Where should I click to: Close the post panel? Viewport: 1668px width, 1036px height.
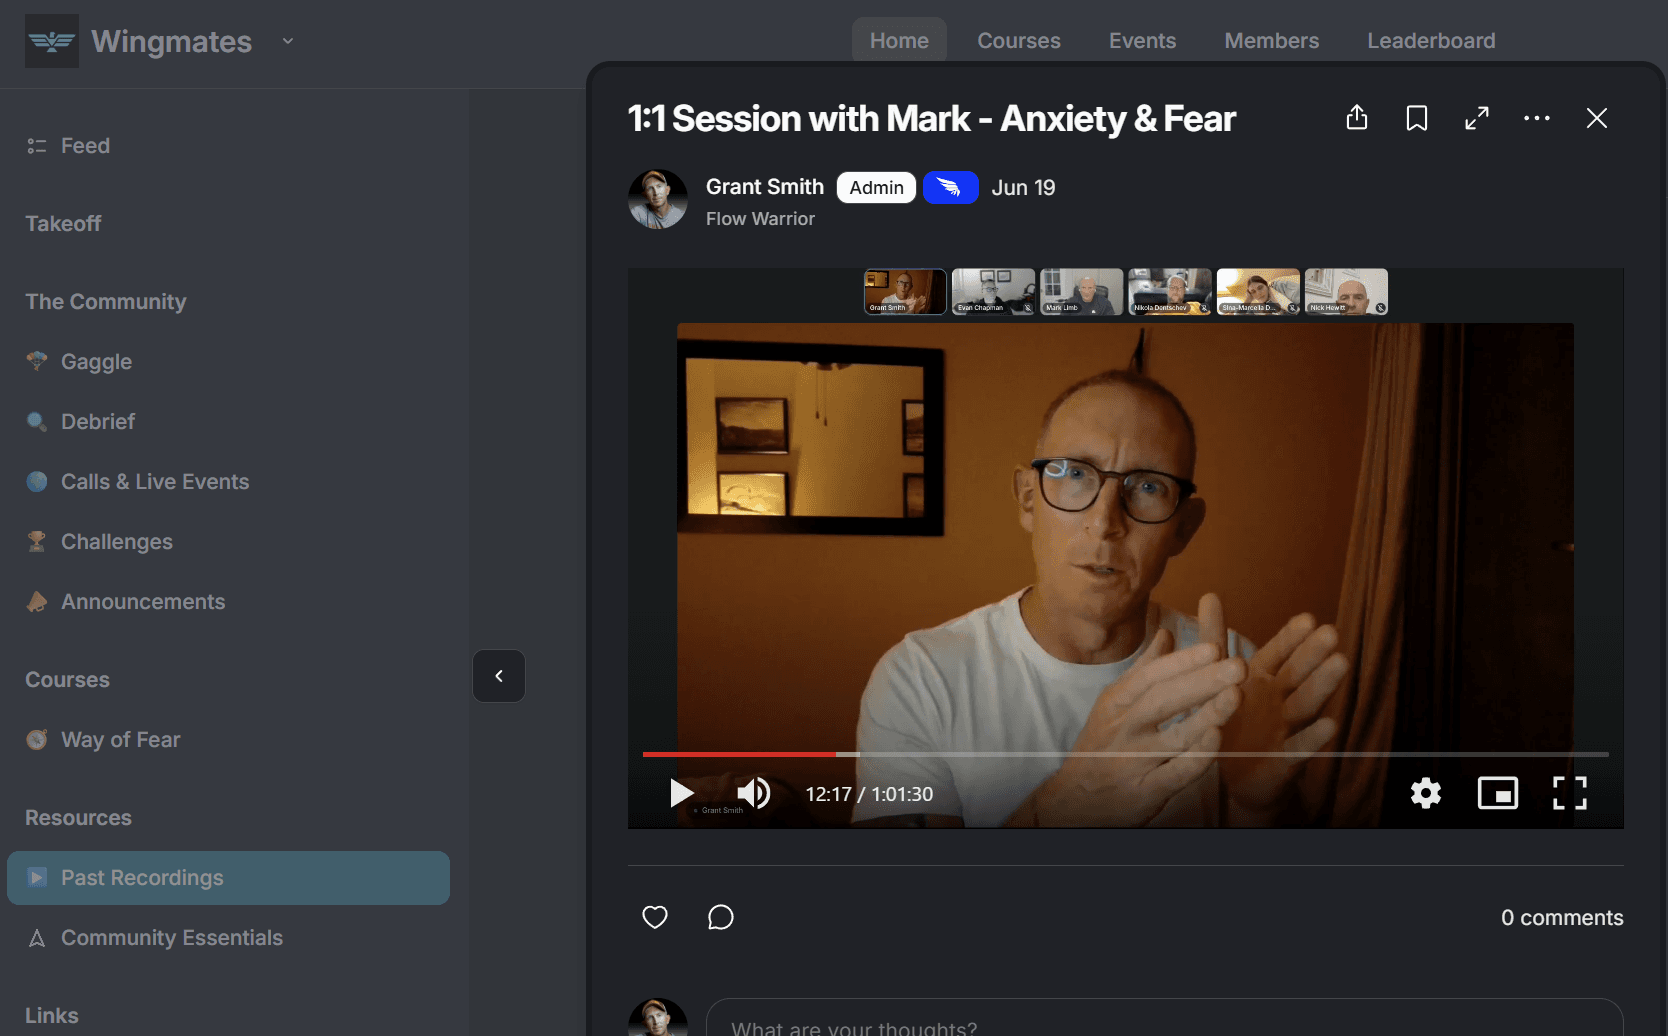(x=1597, y=118)
